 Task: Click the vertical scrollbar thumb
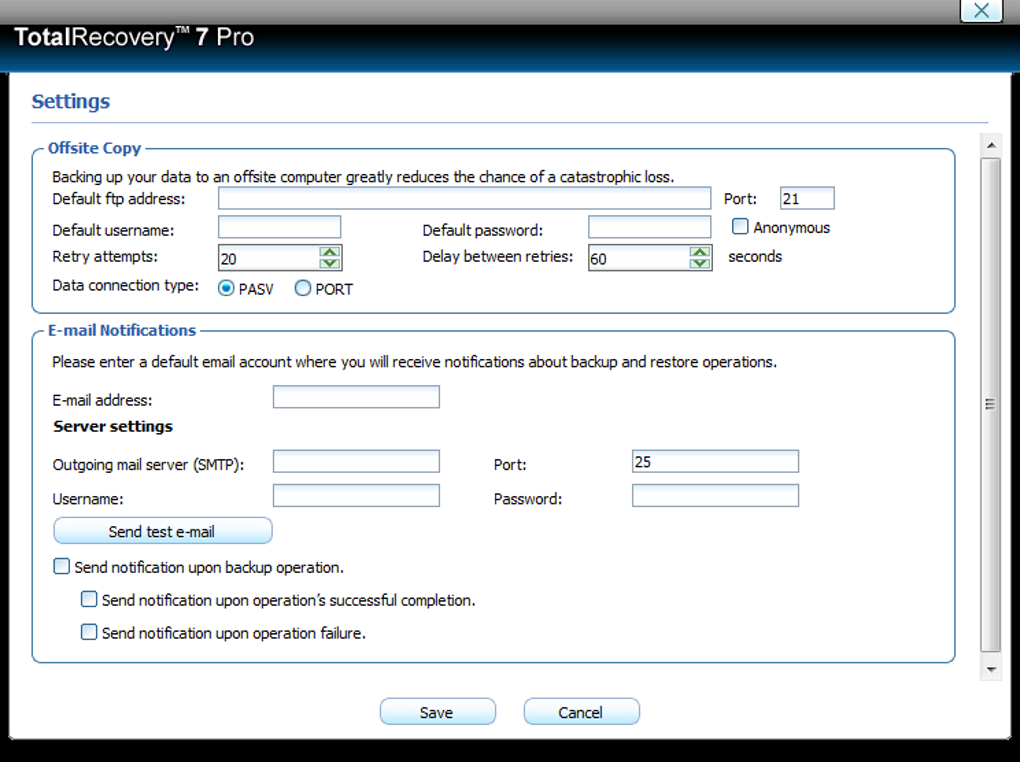[x=991, y=404]
